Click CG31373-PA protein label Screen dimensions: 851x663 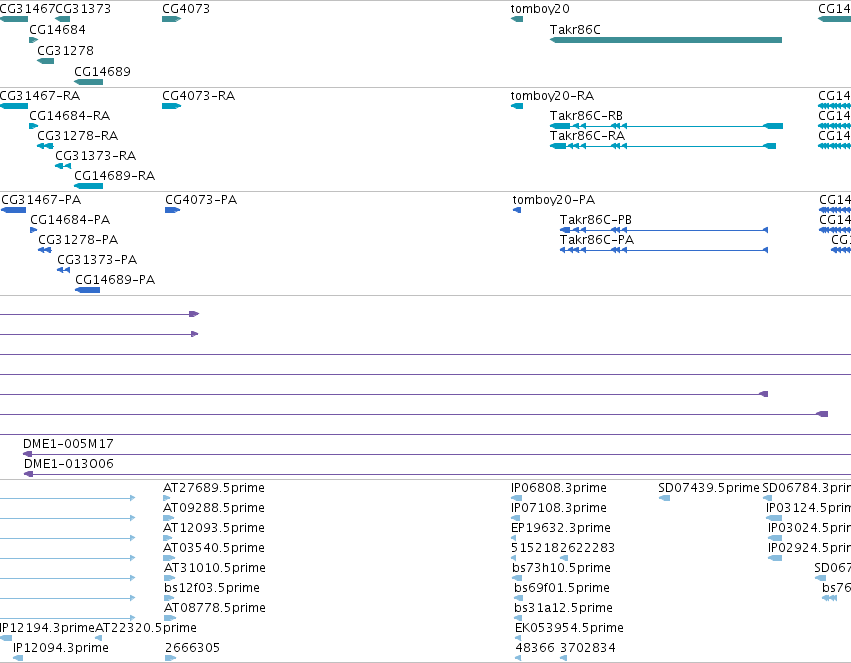pyautogui.click(x=97, y=259)
